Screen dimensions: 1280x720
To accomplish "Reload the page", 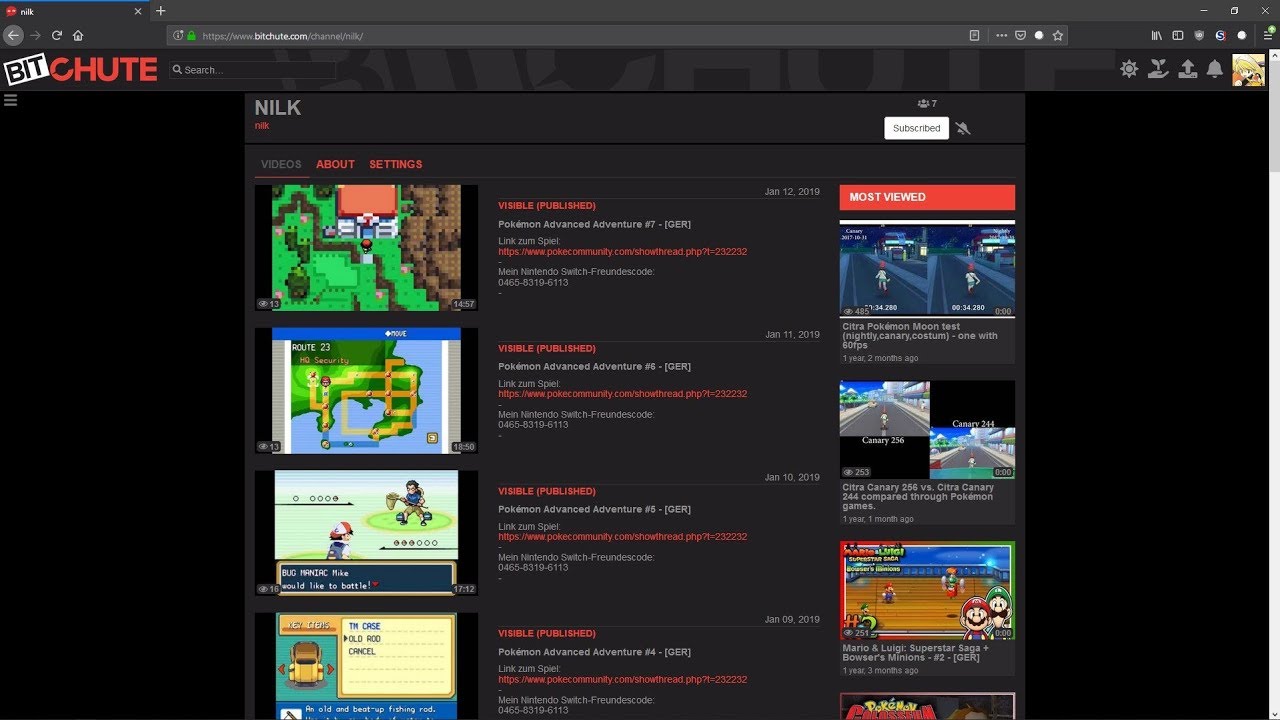I will point(57,35).
